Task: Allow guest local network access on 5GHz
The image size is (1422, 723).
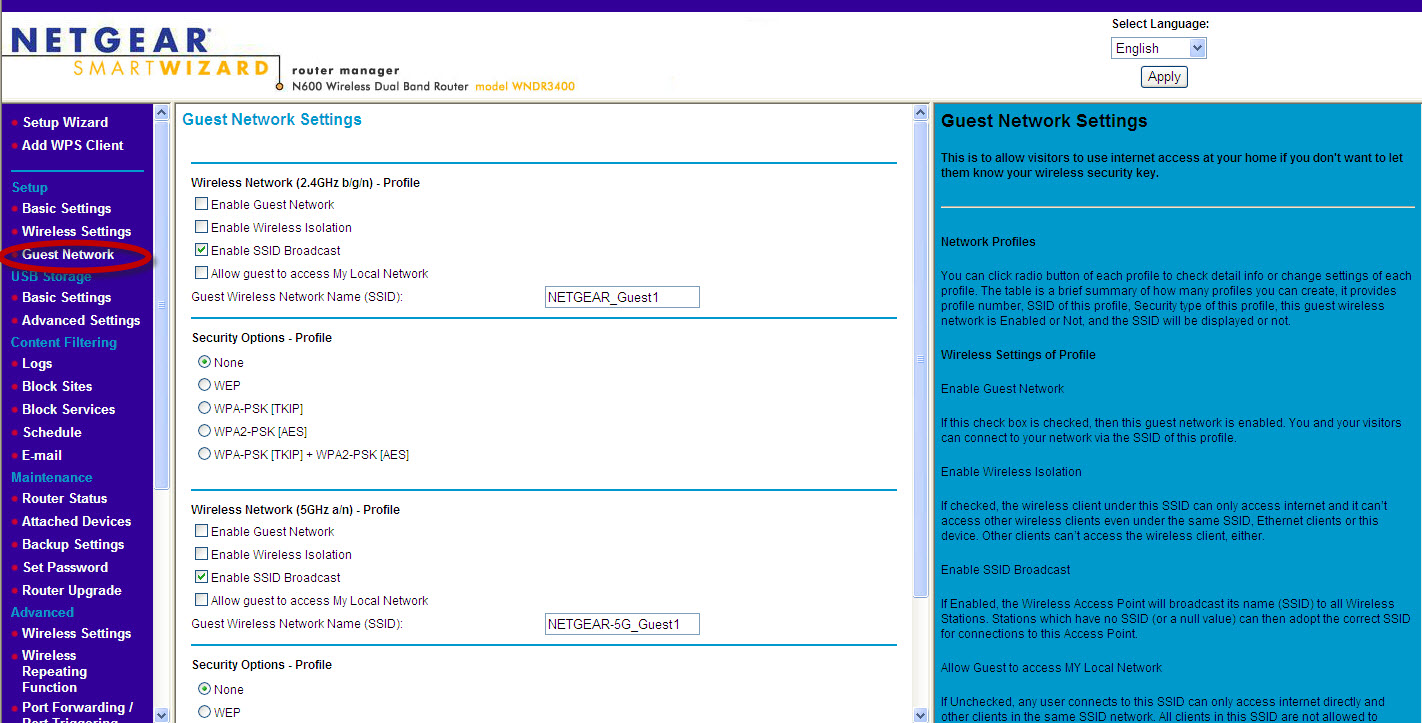Action: coord(202,600)
